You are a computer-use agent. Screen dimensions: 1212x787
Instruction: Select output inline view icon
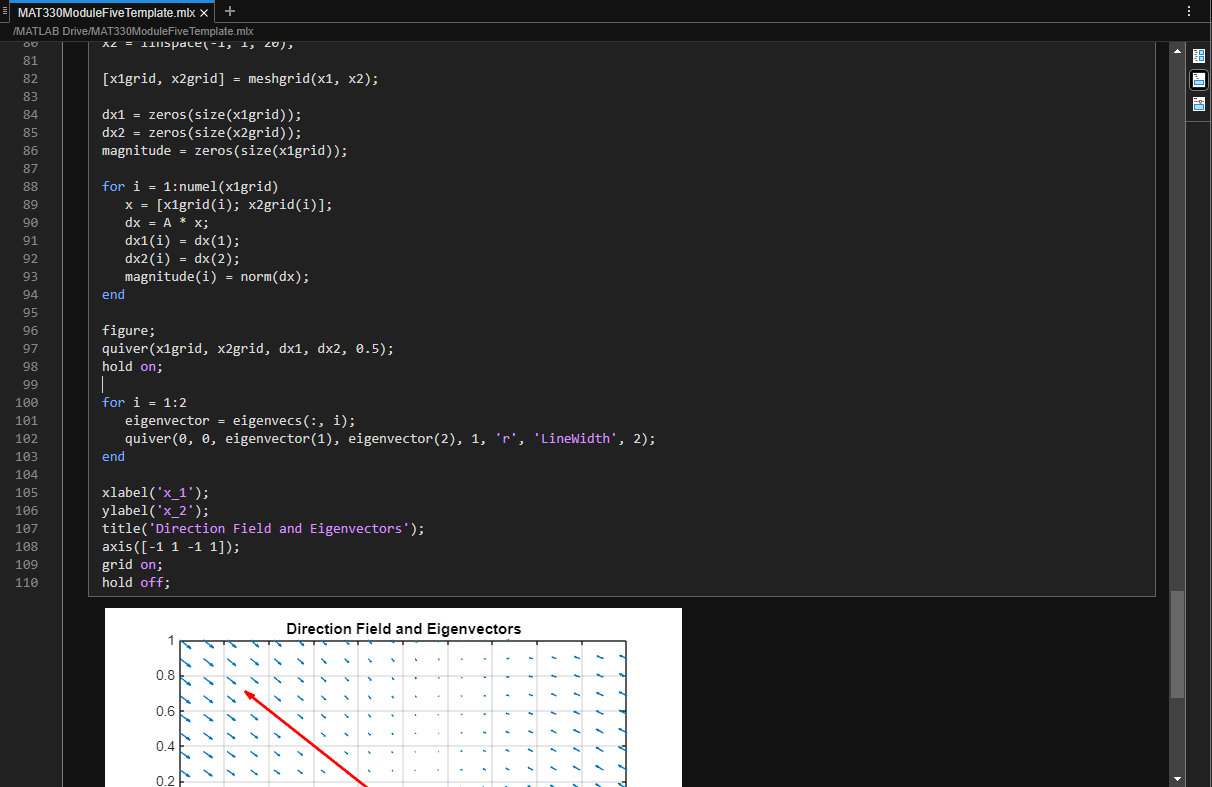(x=1199, y=80)
